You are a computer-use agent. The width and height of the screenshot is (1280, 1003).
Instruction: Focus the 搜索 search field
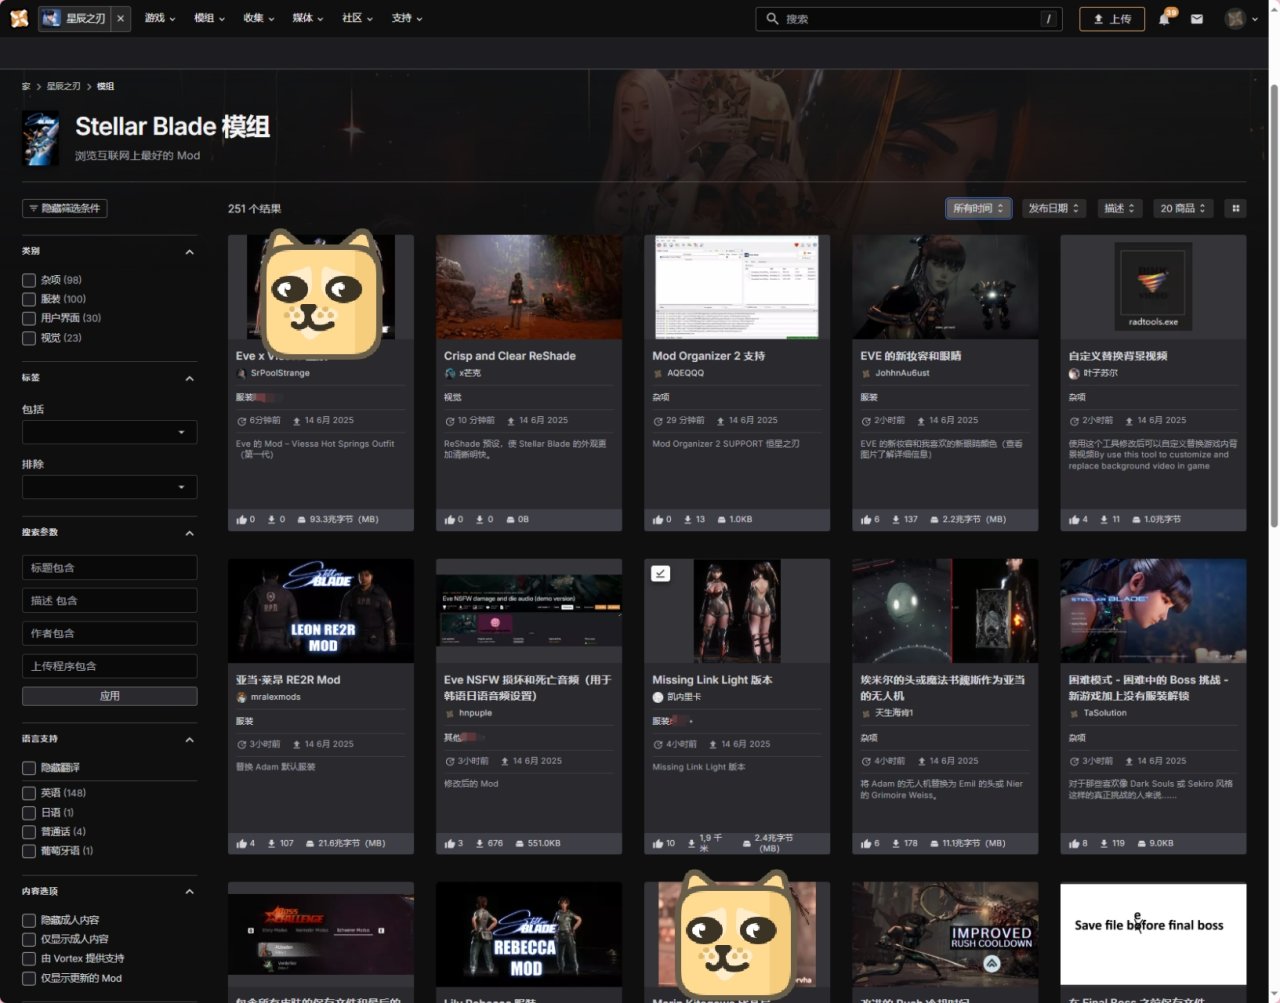[909, 19]
